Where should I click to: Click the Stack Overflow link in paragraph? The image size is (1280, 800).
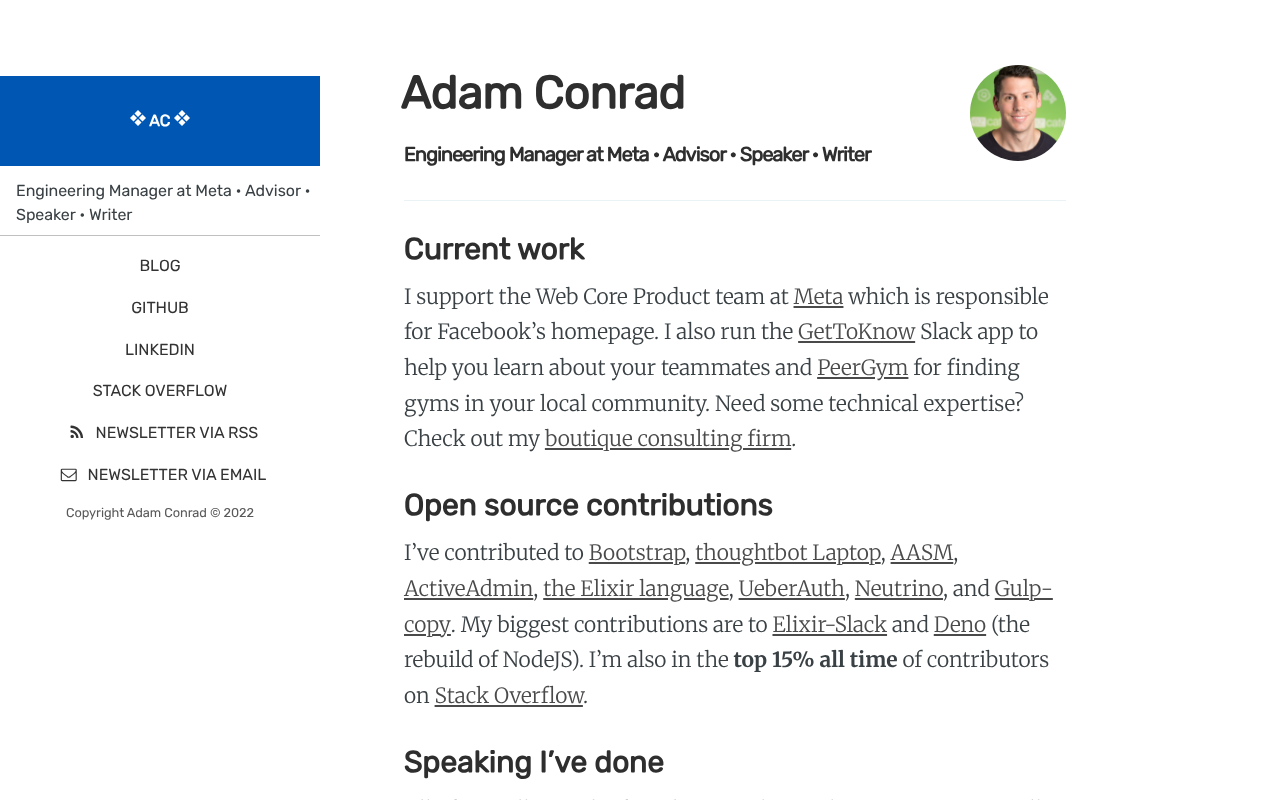point(509,696)
